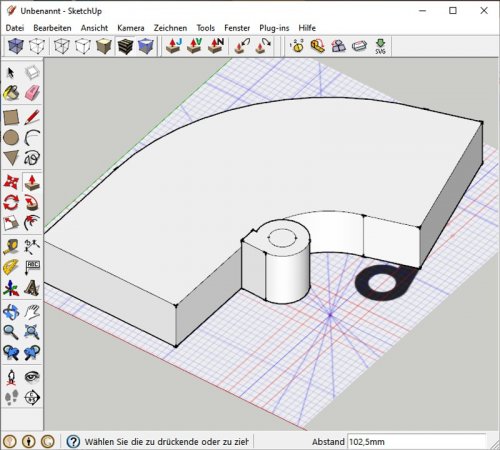The height and width of the screenshot is (450, 500).
Task: Switch to Wireframe display style
Action: pyautogui.click(x=62, y=46)
